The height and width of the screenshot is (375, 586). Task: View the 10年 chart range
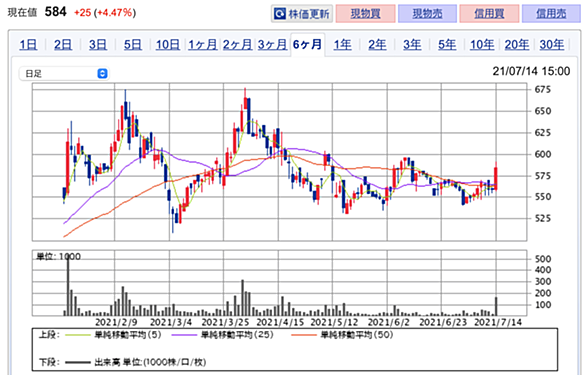[x=482, y=45]
